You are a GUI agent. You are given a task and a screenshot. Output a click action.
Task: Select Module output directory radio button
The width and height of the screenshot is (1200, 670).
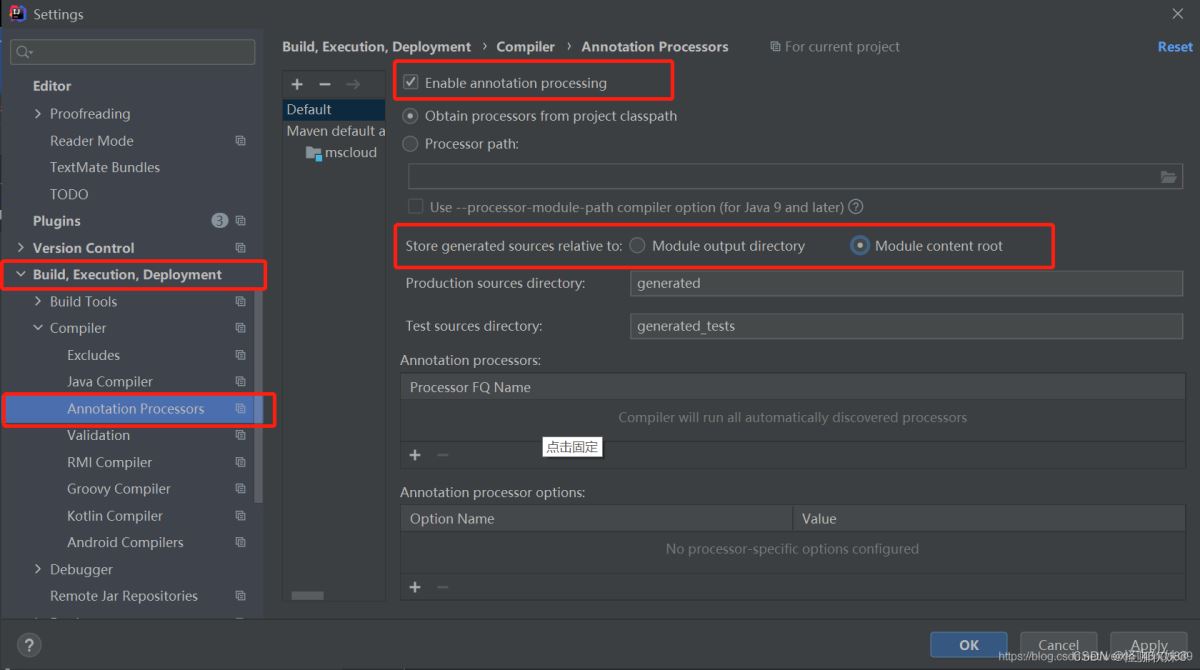(637, 246)
